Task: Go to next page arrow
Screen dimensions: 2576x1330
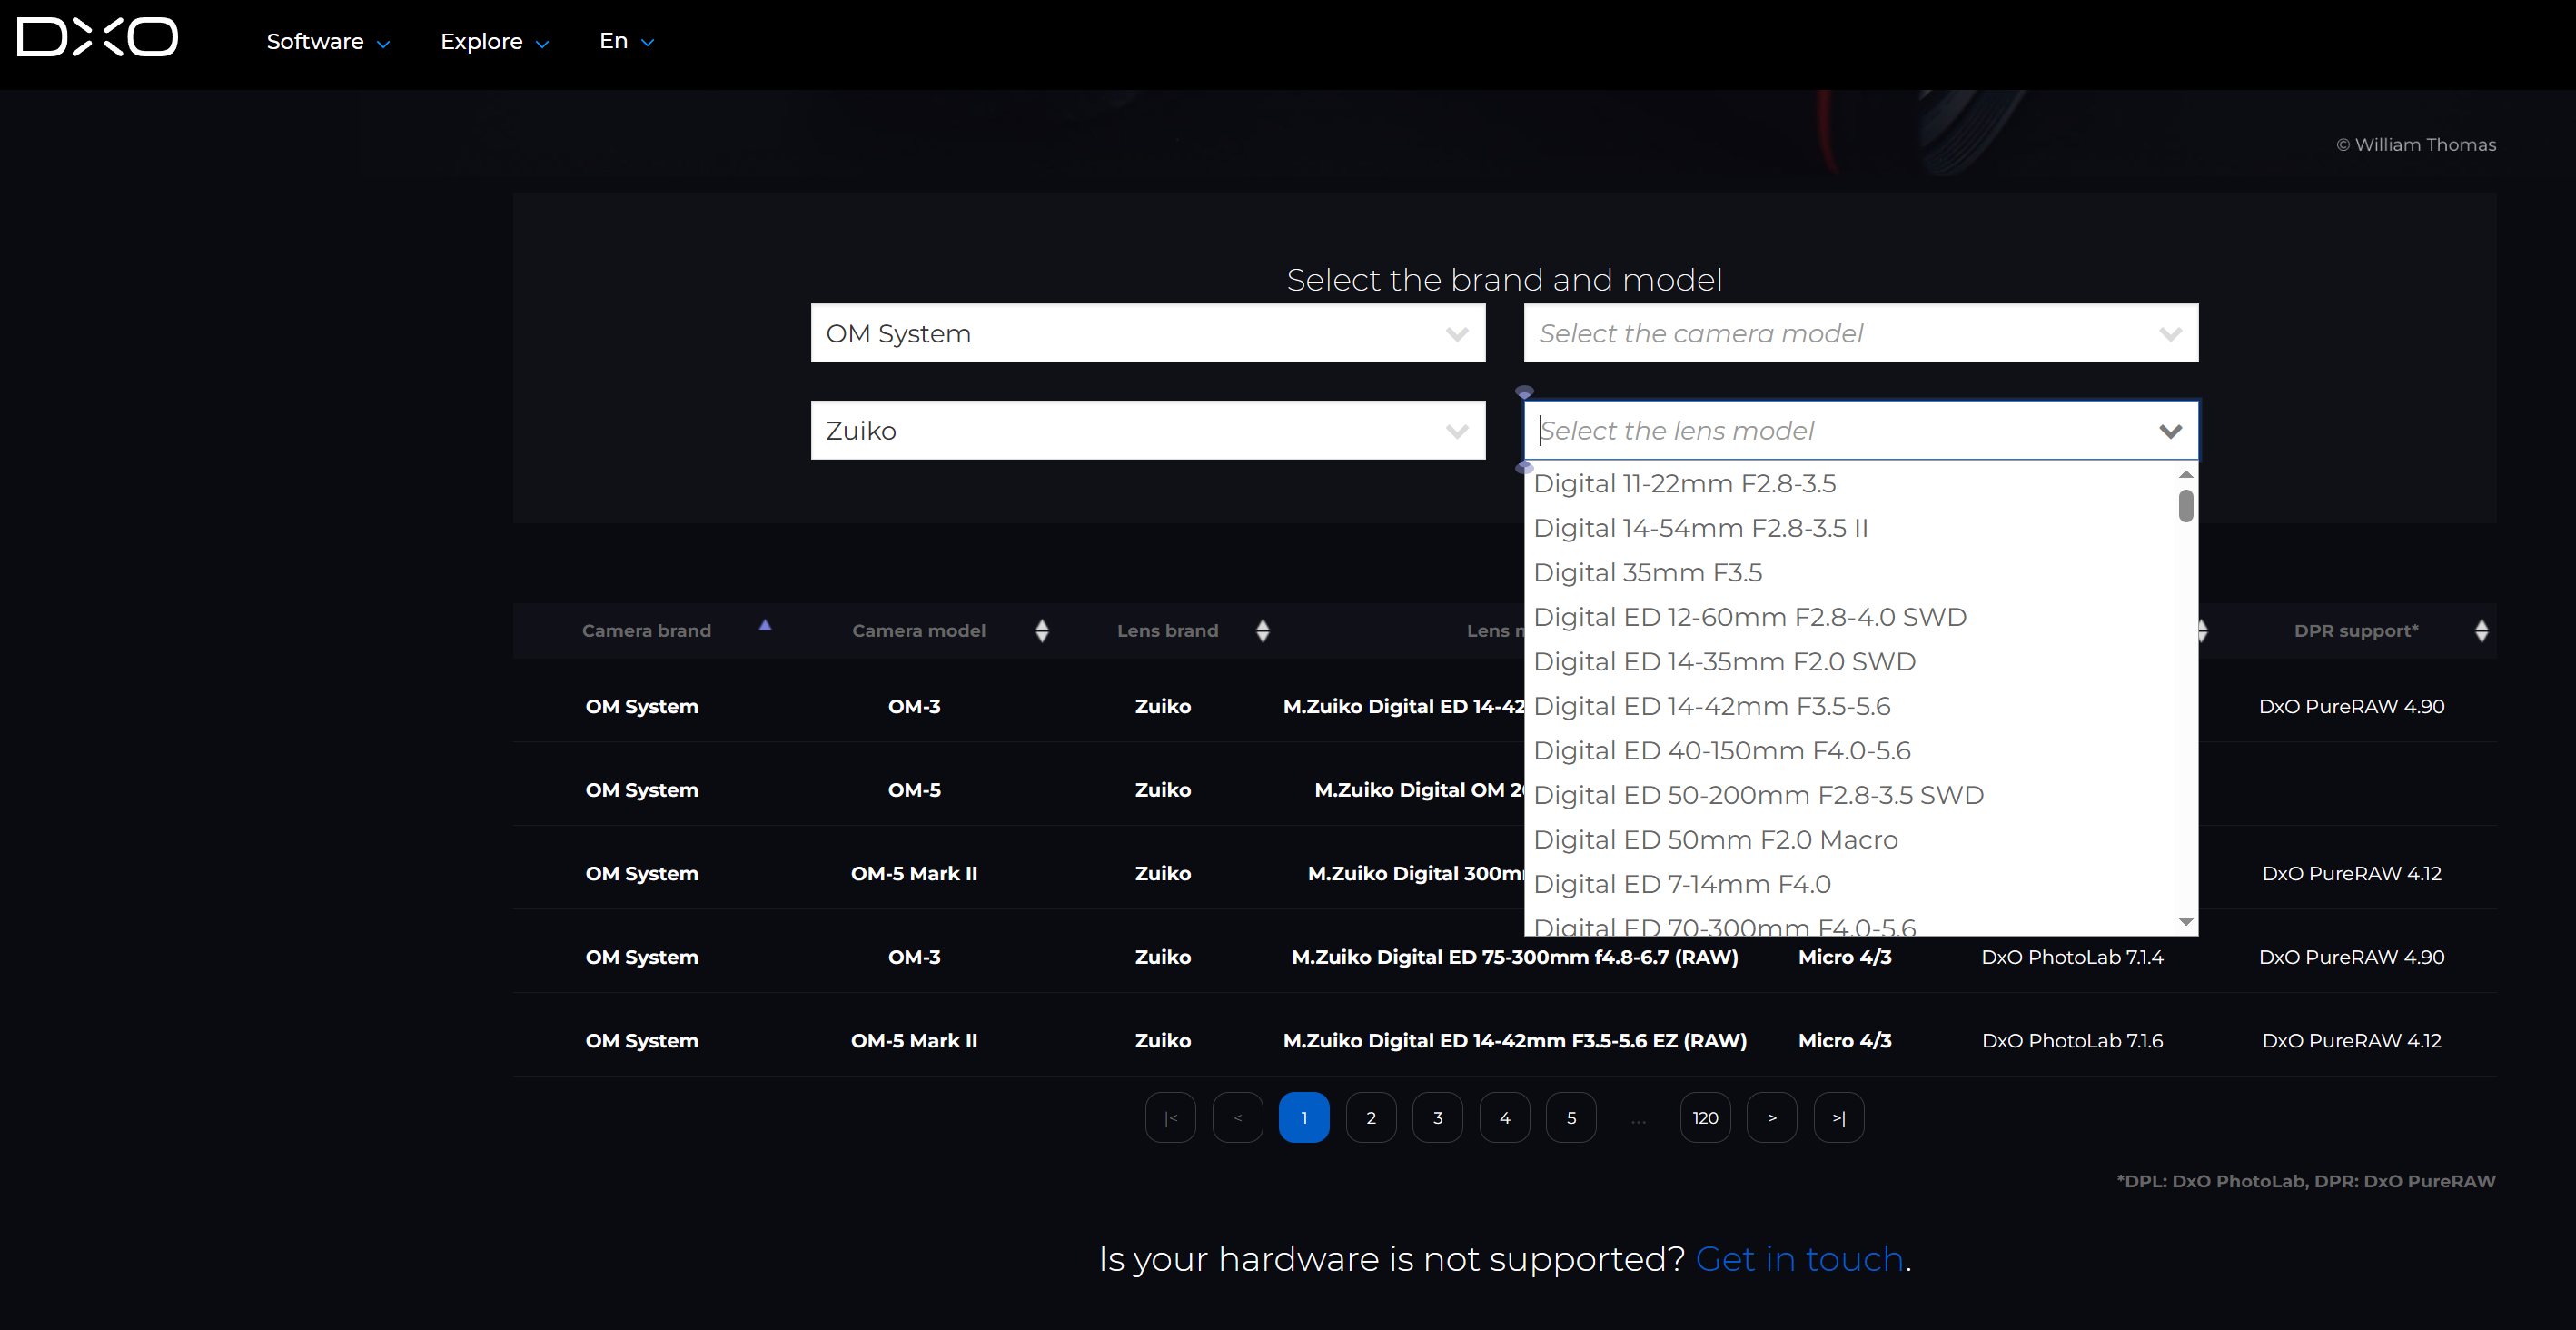Action: pos(1772,1118)
